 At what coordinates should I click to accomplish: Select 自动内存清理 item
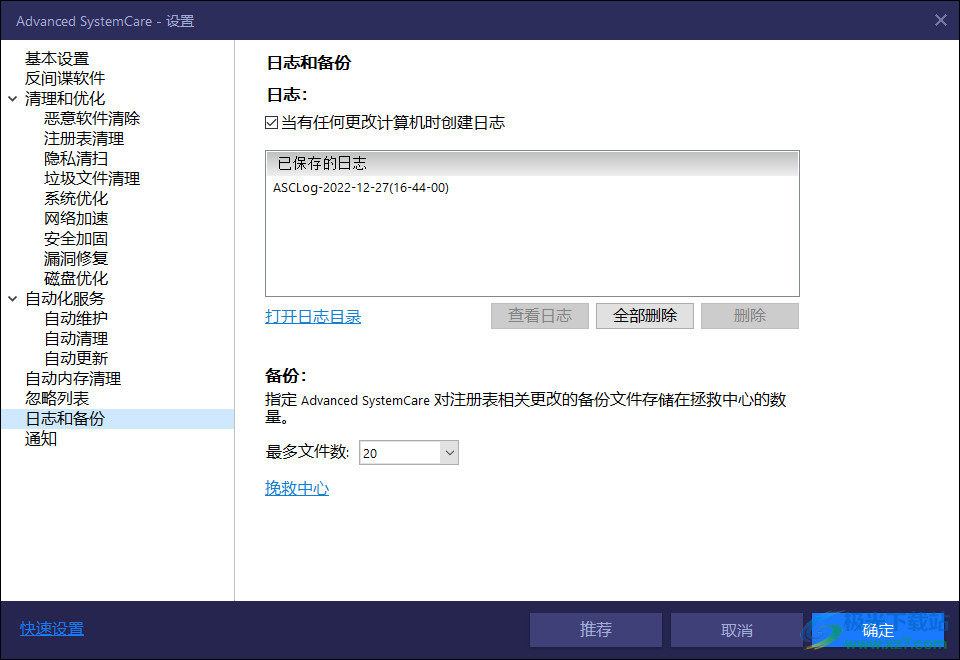(x=73, y=378)
